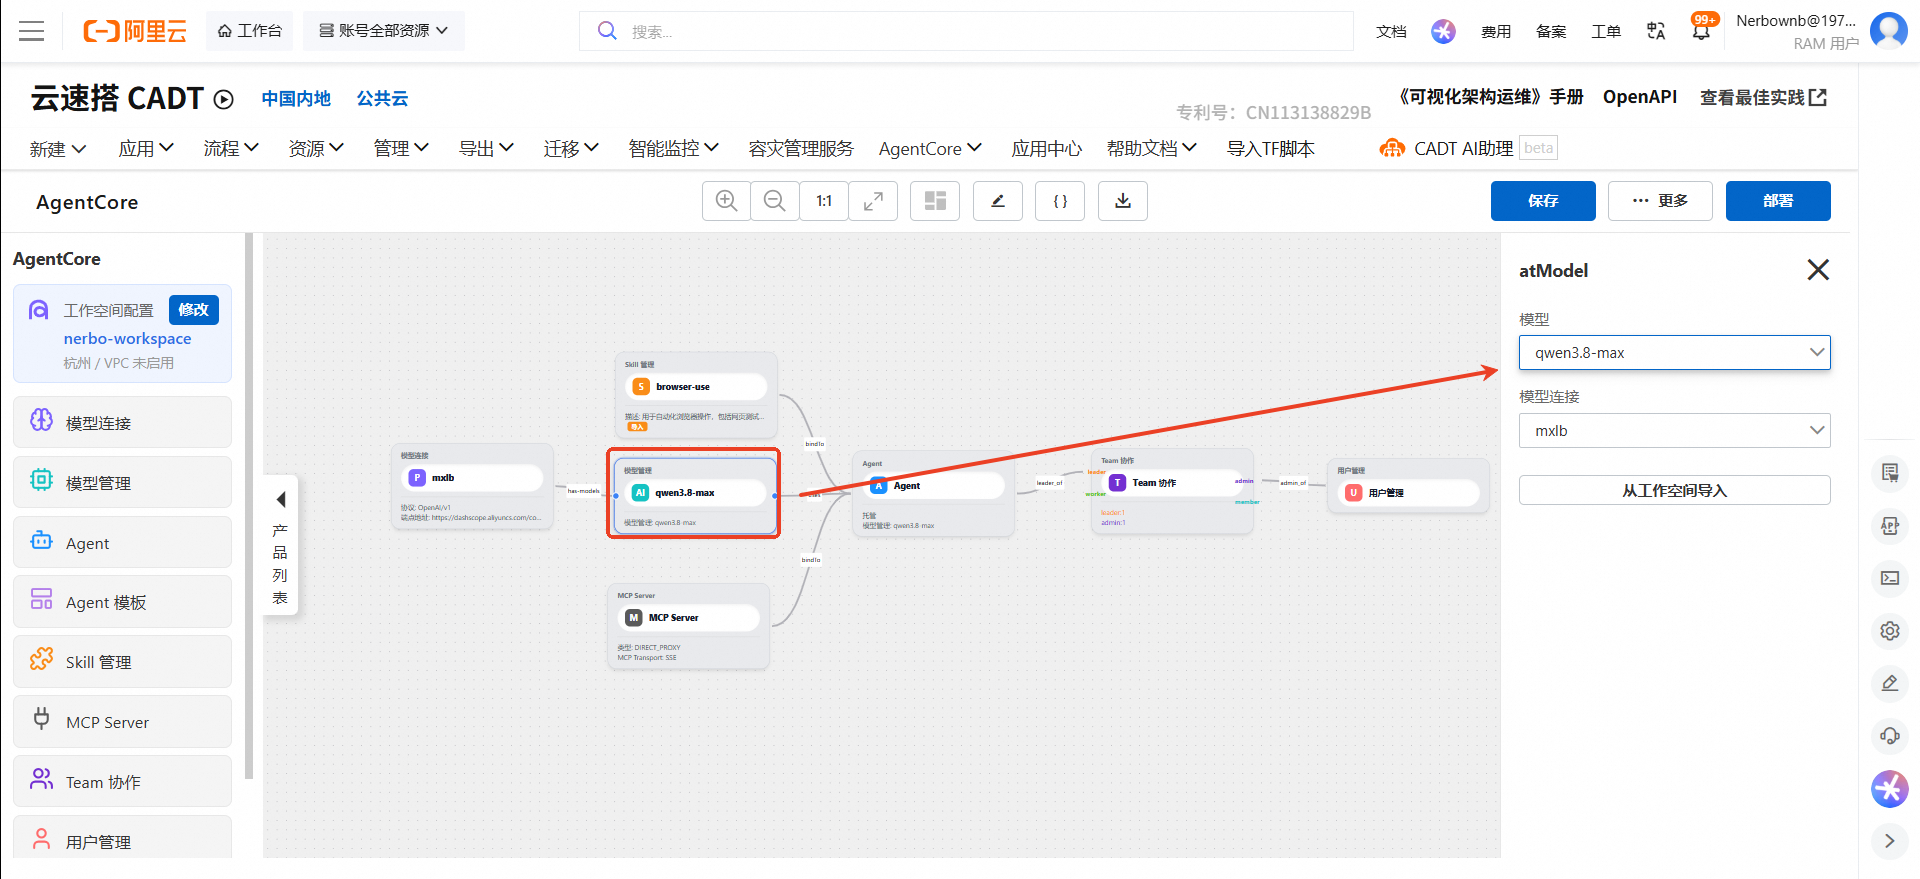Screen dimensions: 1920x879
Task: Open the 更多 options button
Action: (x=1660, y=201)
